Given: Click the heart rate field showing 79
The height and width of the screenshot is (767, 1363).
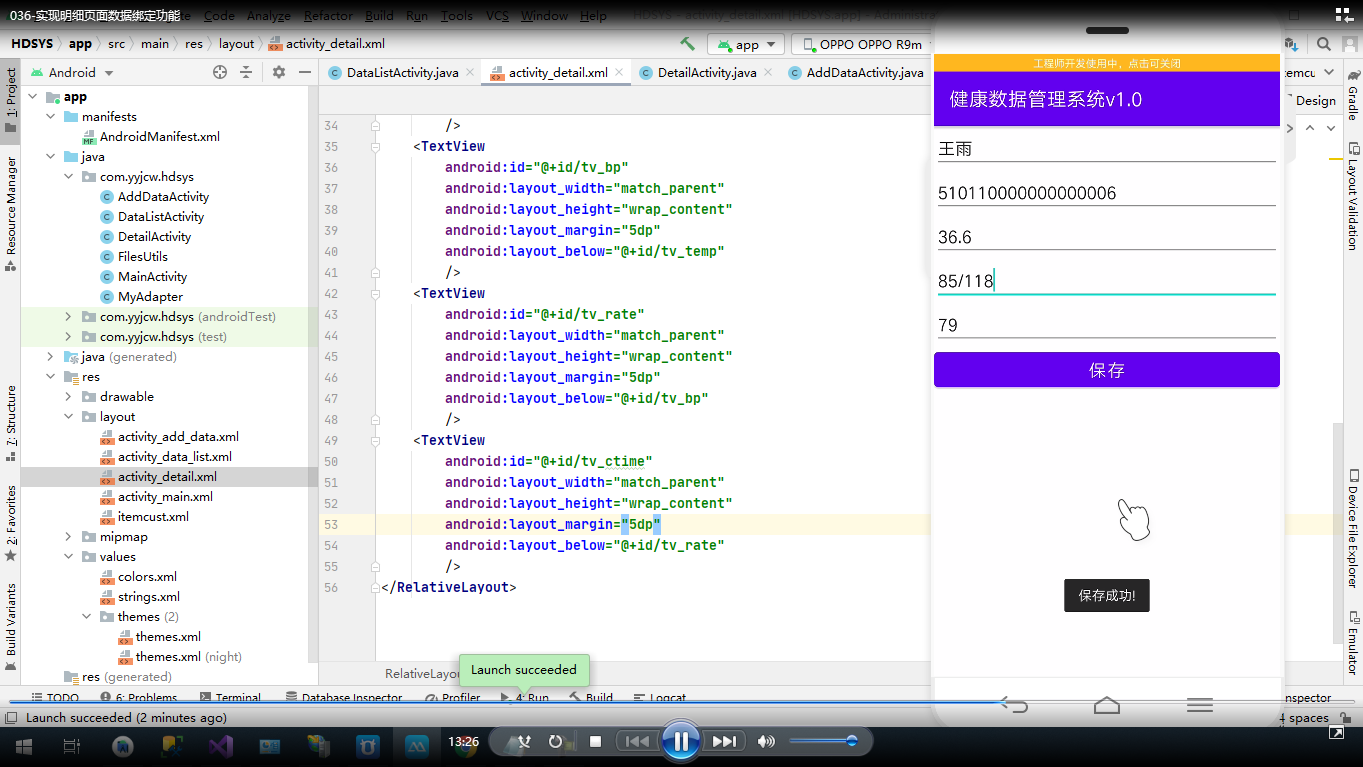Looking at the screenshot, I should [x=1106, y=325].
